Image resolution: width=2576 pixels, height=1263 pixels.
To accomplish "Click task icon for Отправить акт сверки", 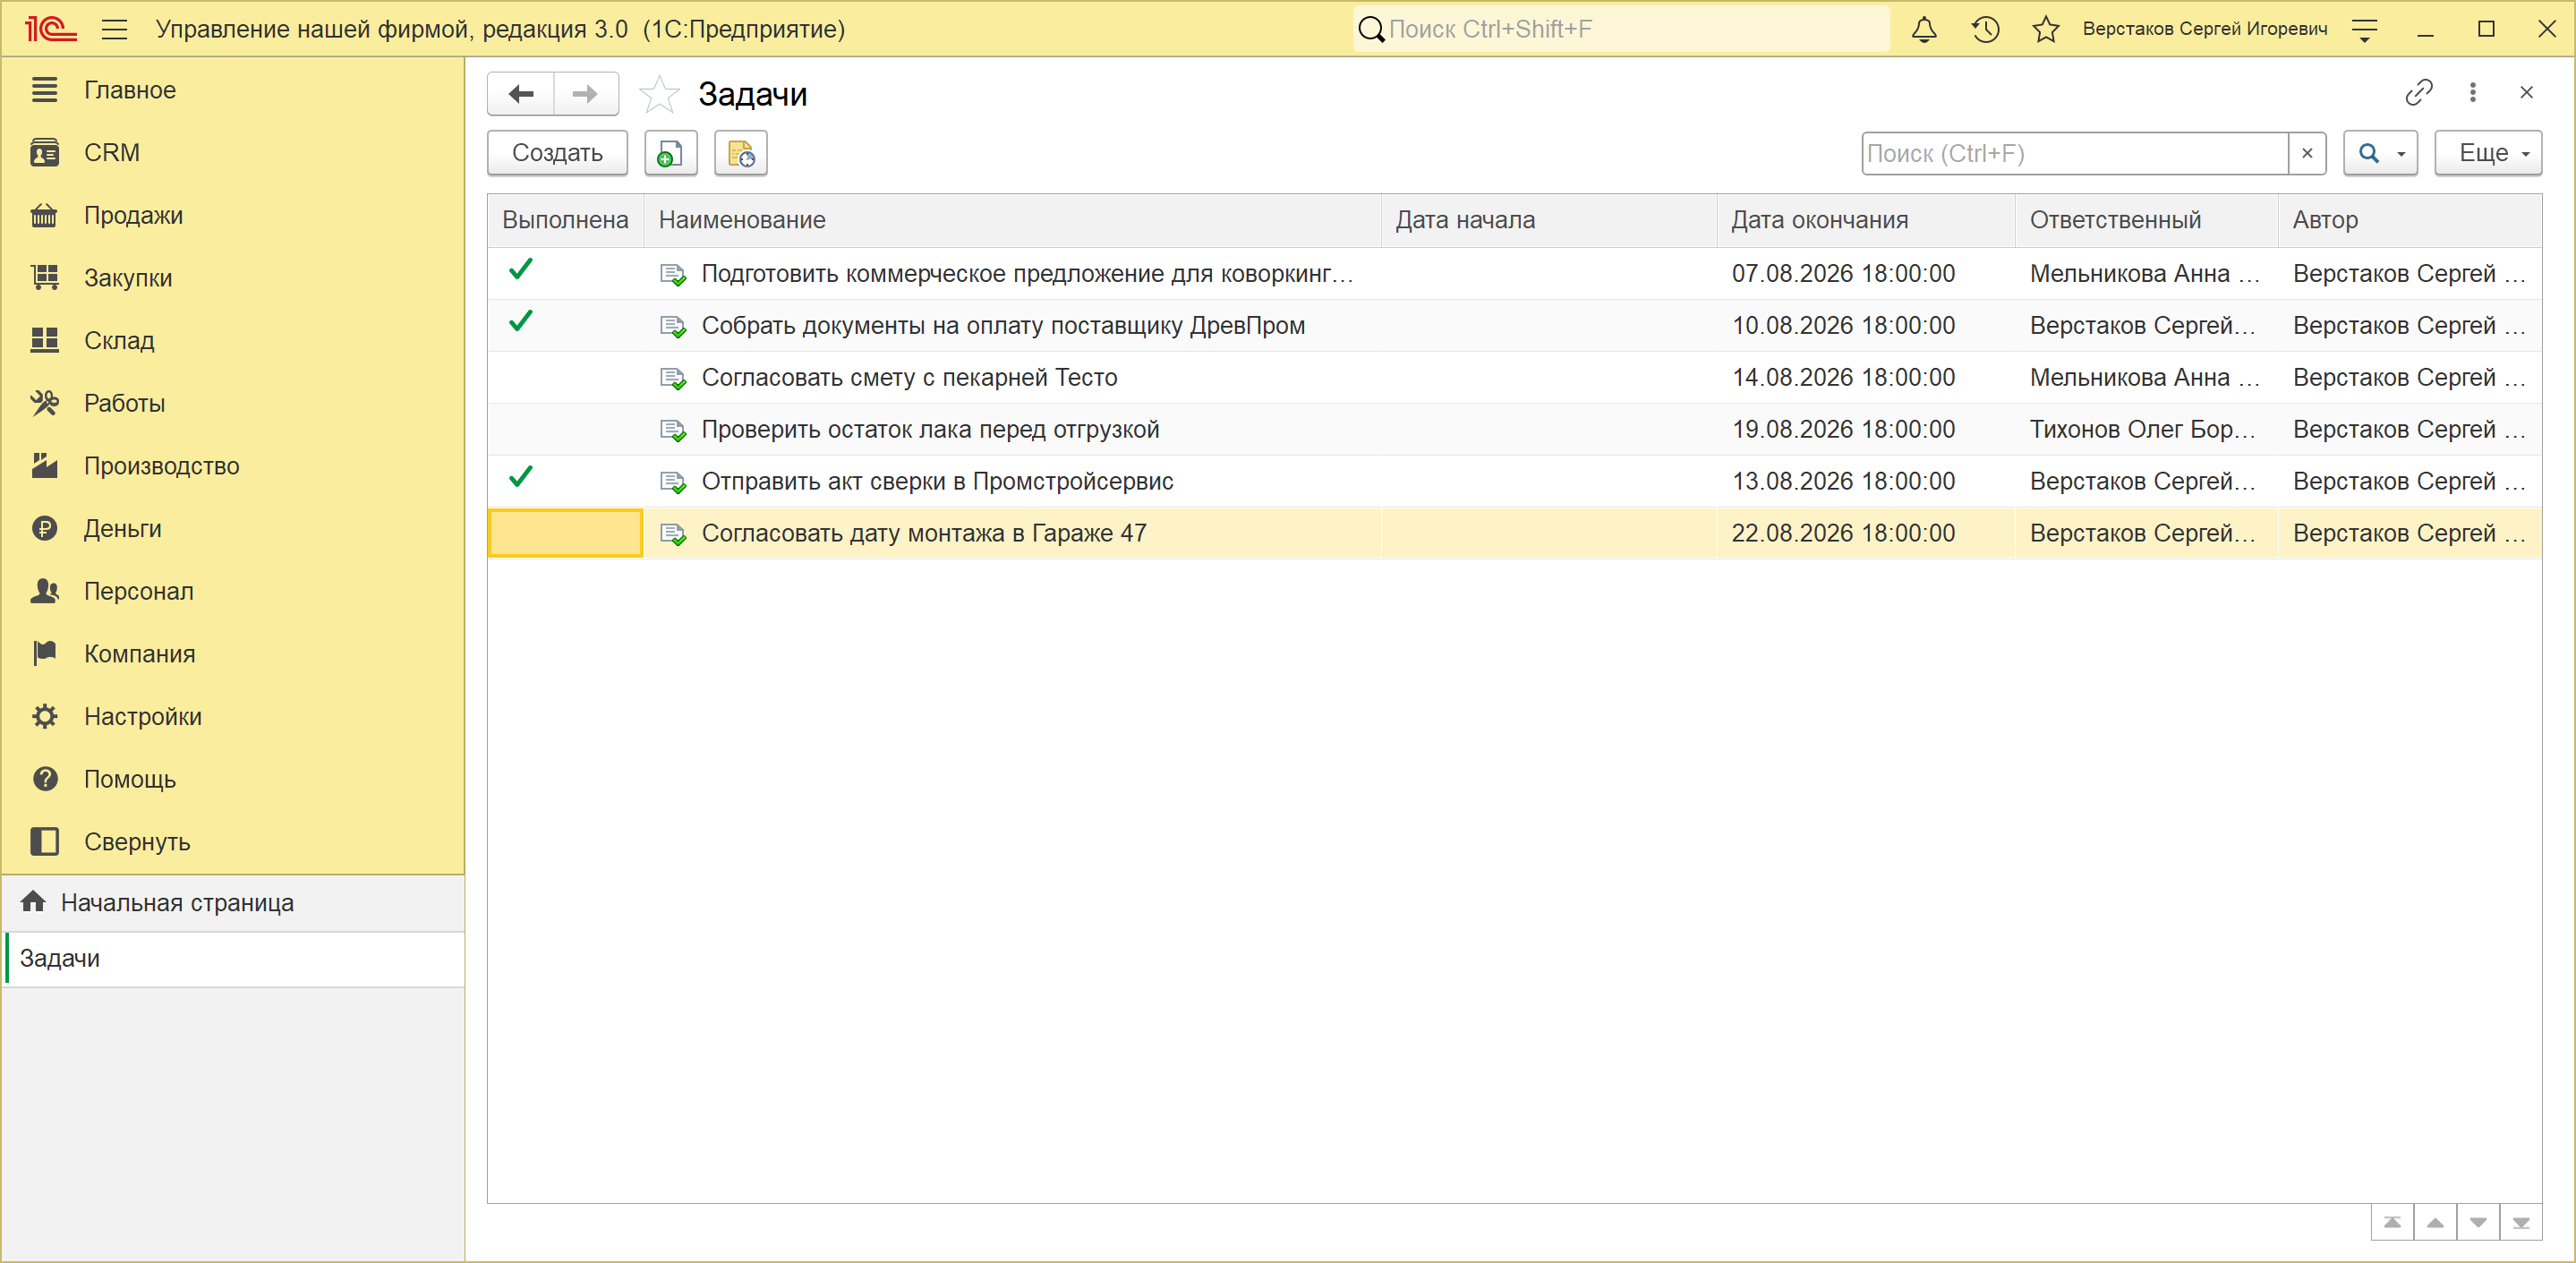I will (673, 483).
